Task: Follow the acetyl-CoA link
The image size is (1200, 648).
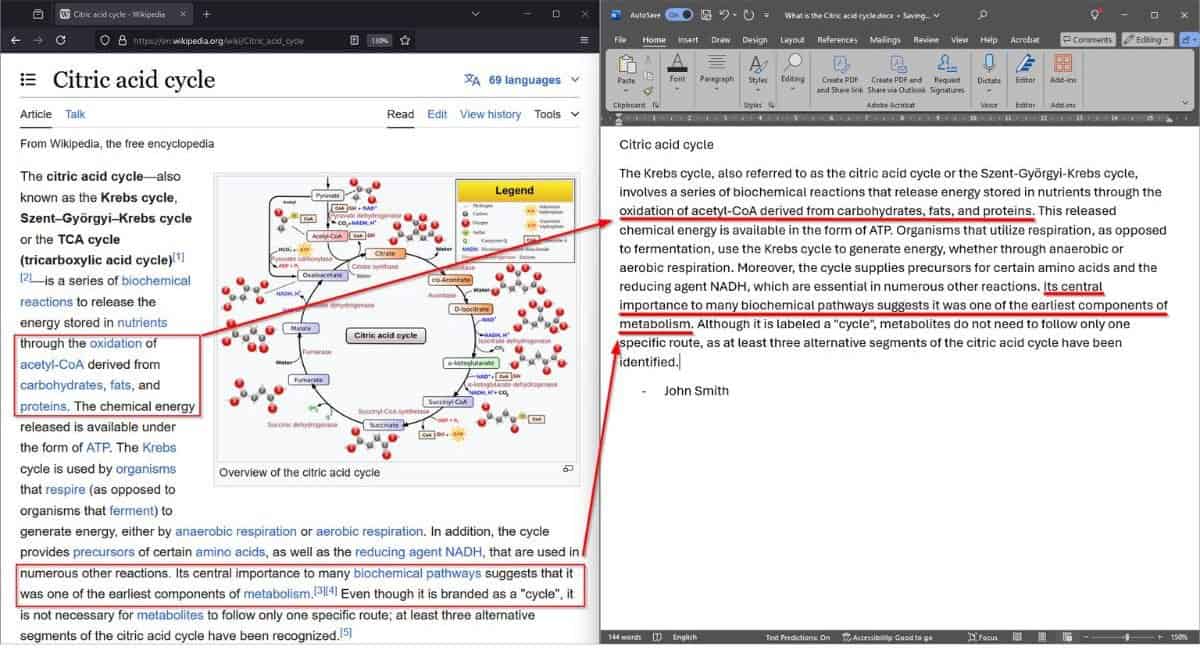Action: point(53,364)
